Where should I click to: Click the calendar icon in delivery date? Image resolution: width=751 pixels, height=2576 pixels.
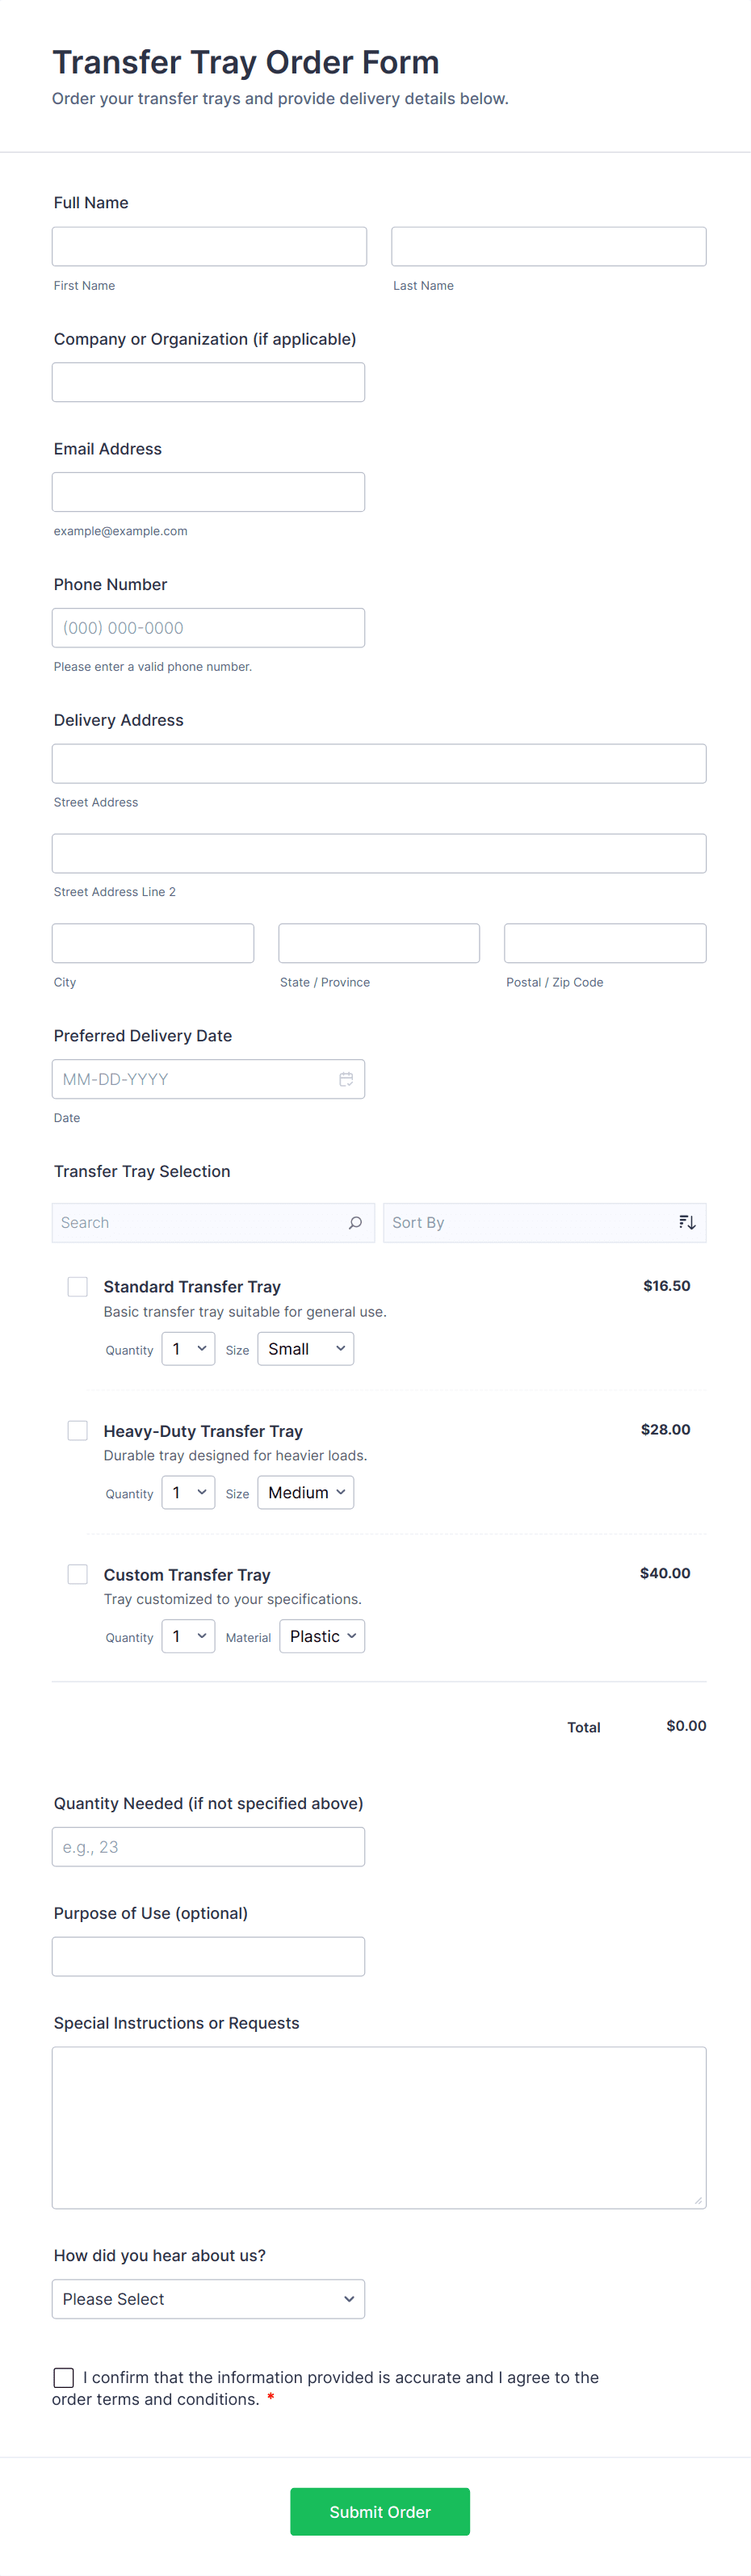pyautogui.click(x=346, y=1079)
